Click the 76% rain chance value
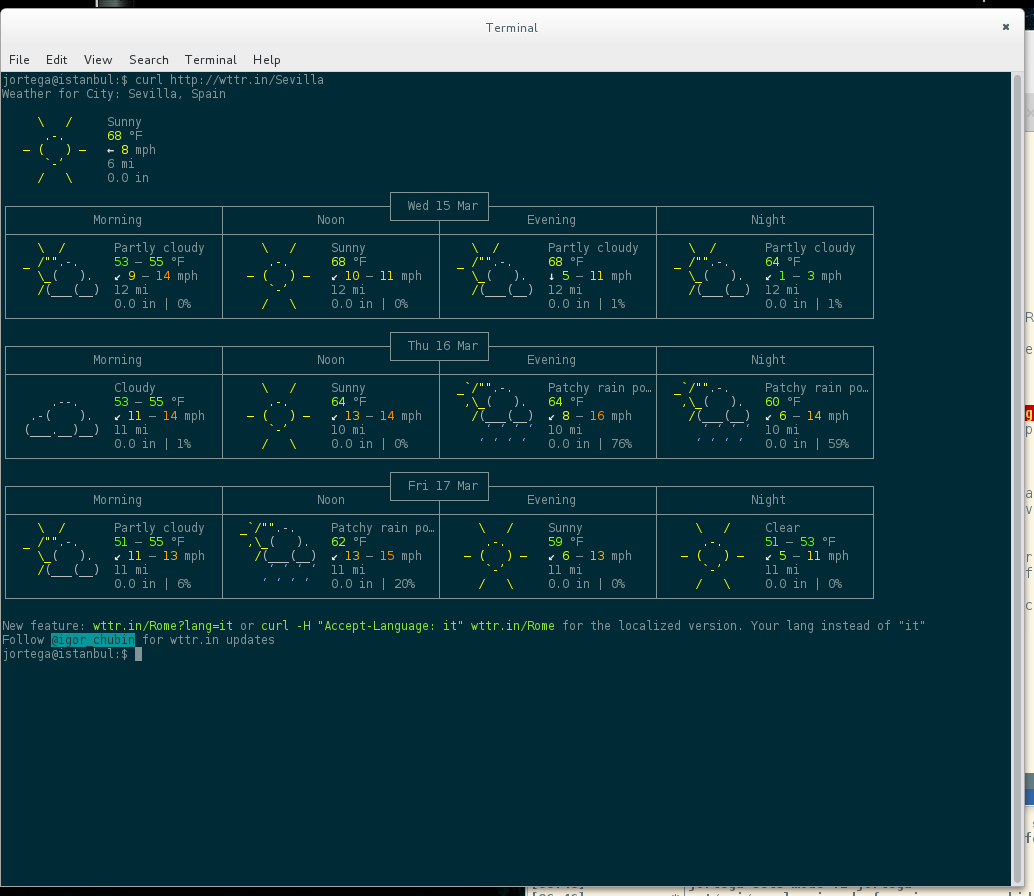This screenshot has height=896, width=1034. [621, 444]
